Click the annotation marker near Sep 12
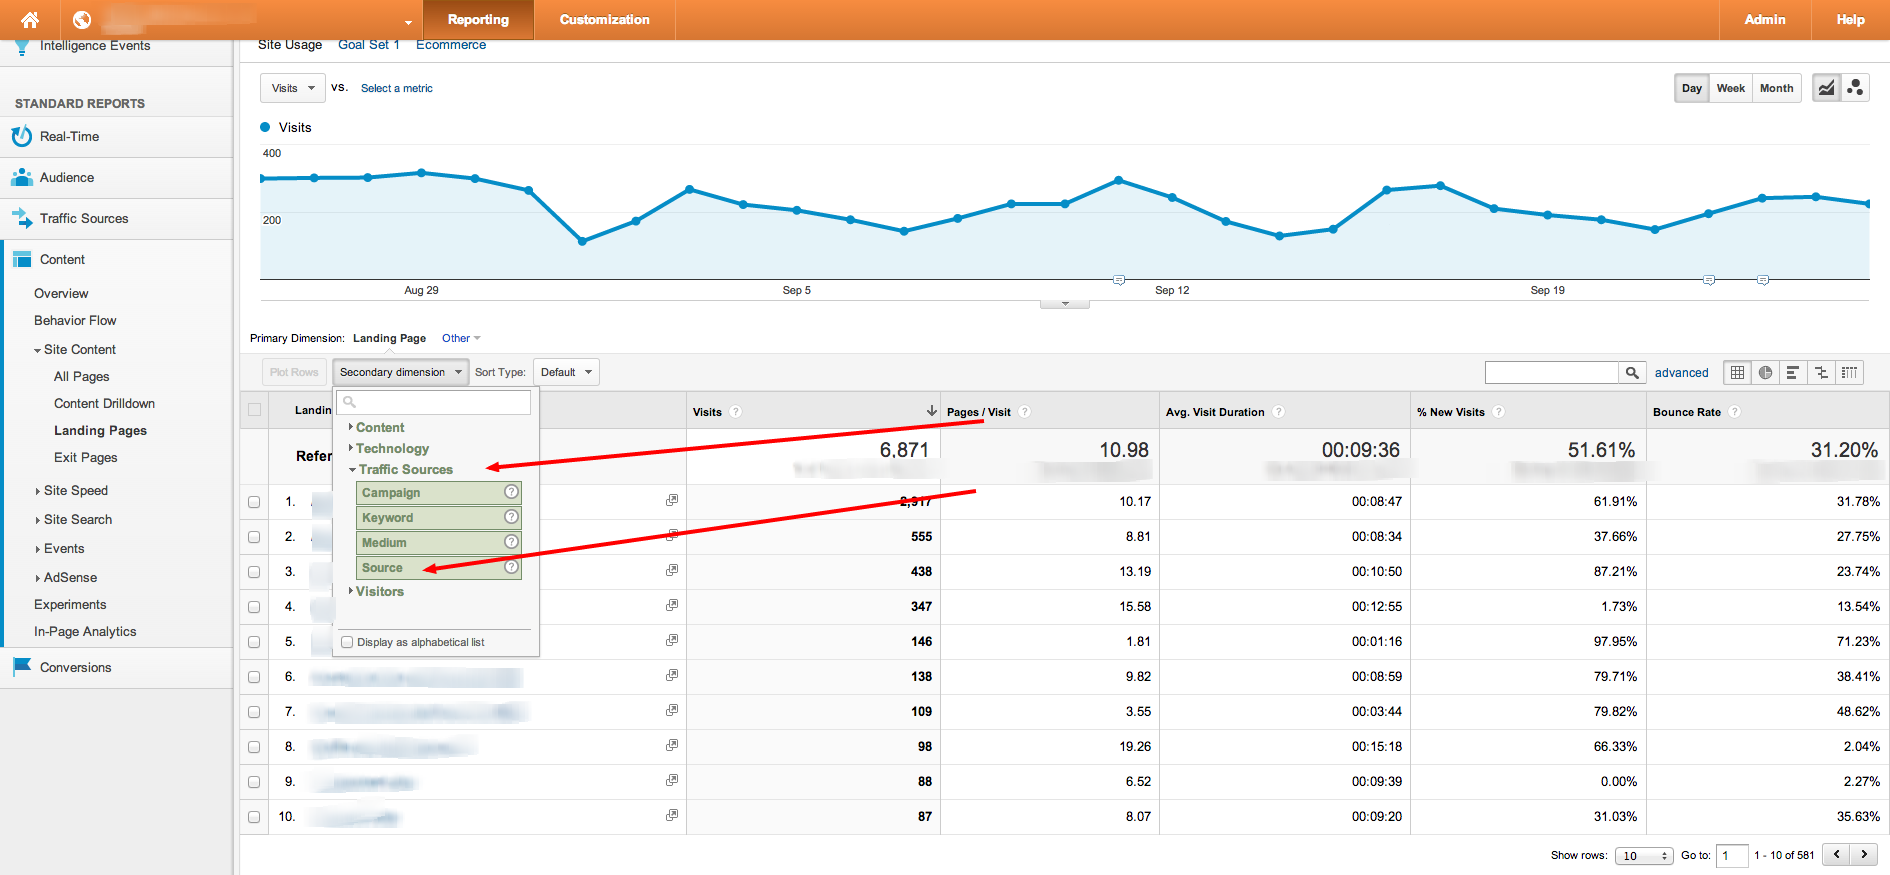The height and width of the screenshot is (875, 1890). click(1119, 280)
